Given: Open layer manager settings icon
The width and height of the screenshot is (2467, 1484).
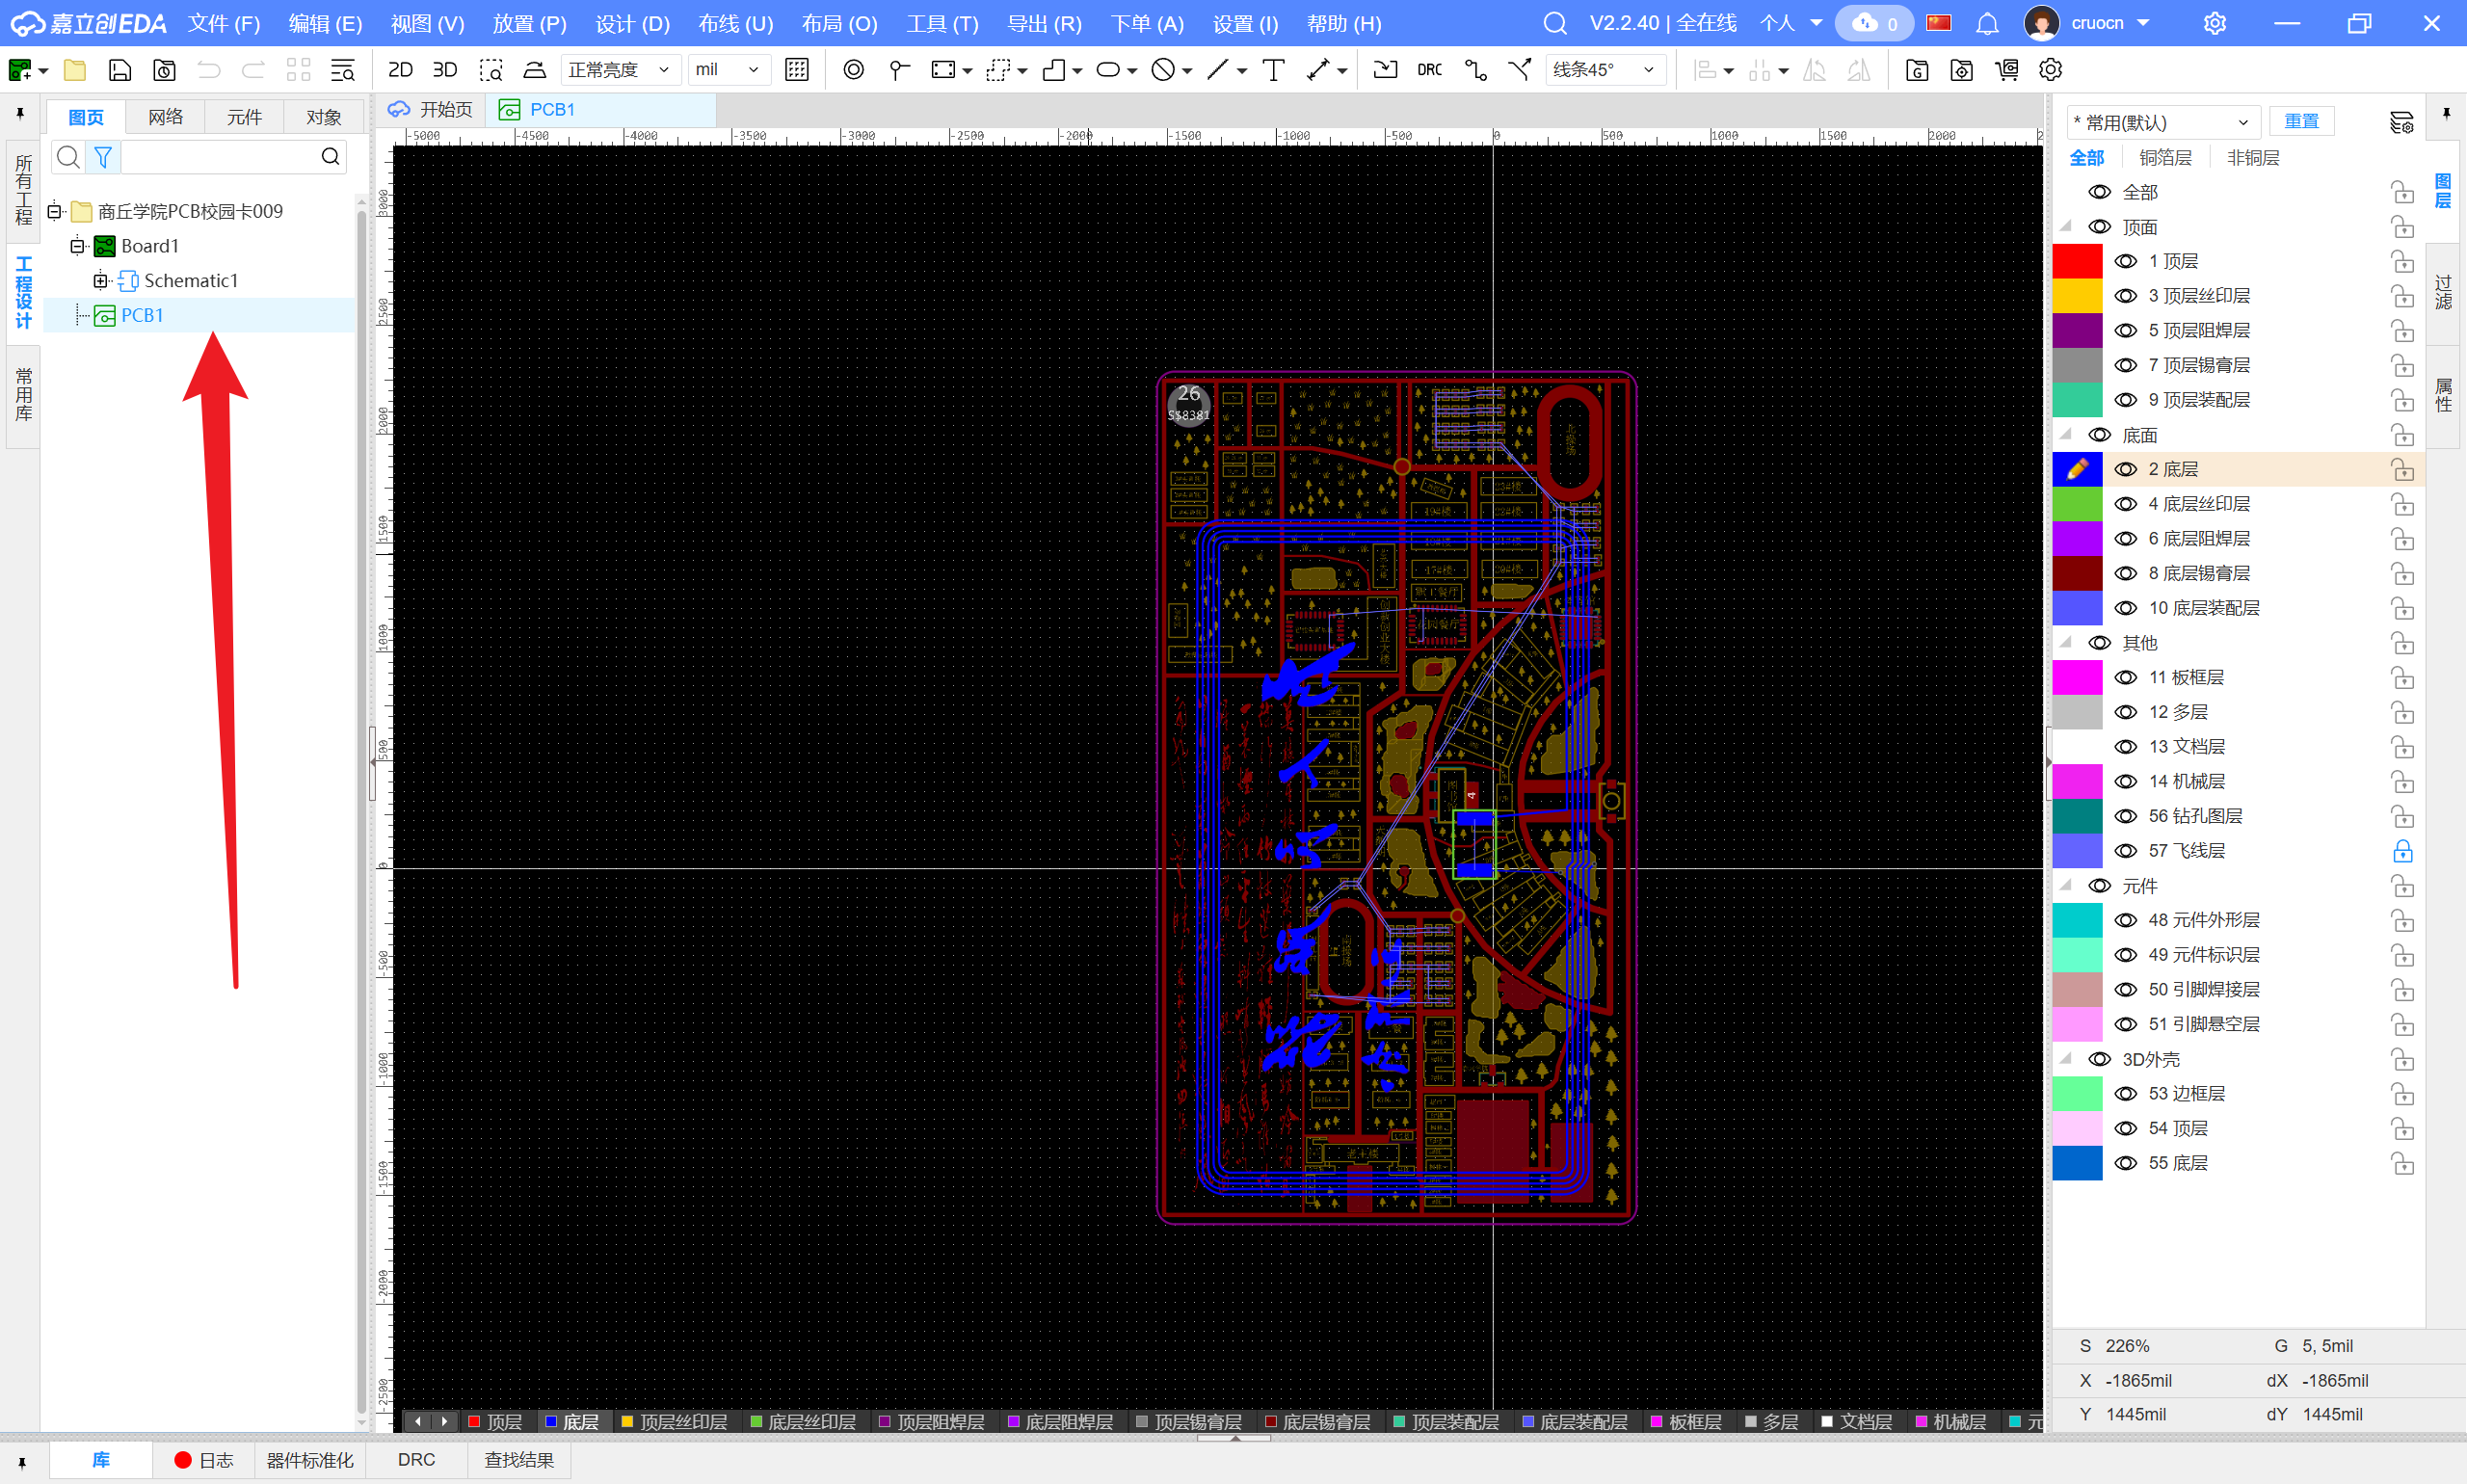Looking at the screenshot, I should coord(2400,122).
